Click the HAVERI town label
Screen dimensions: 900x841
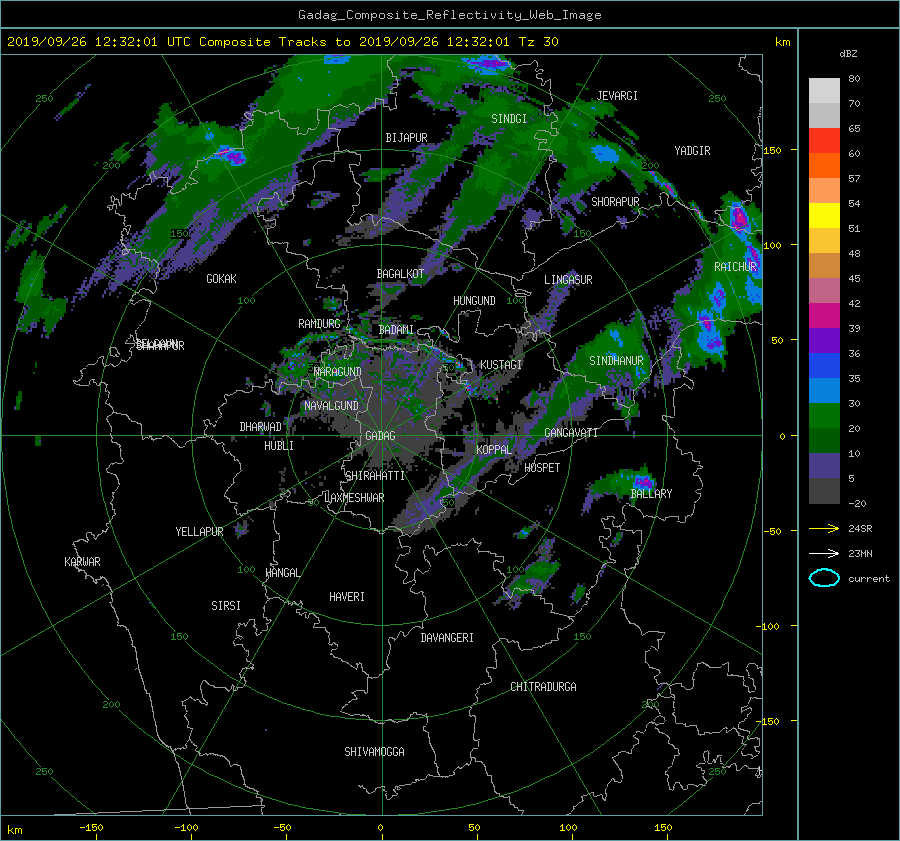coord(347,596)
